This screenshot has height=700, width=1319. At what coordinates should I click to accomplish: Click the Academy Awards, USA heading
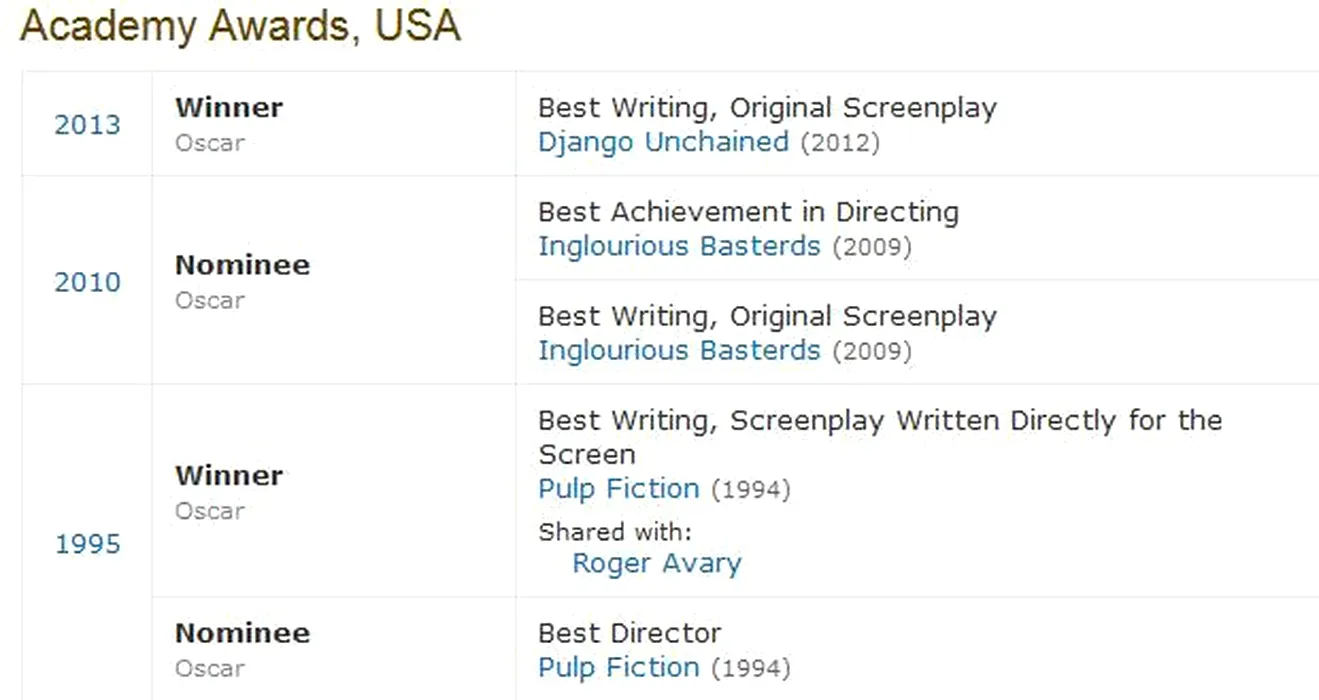[x=240, y=26]
